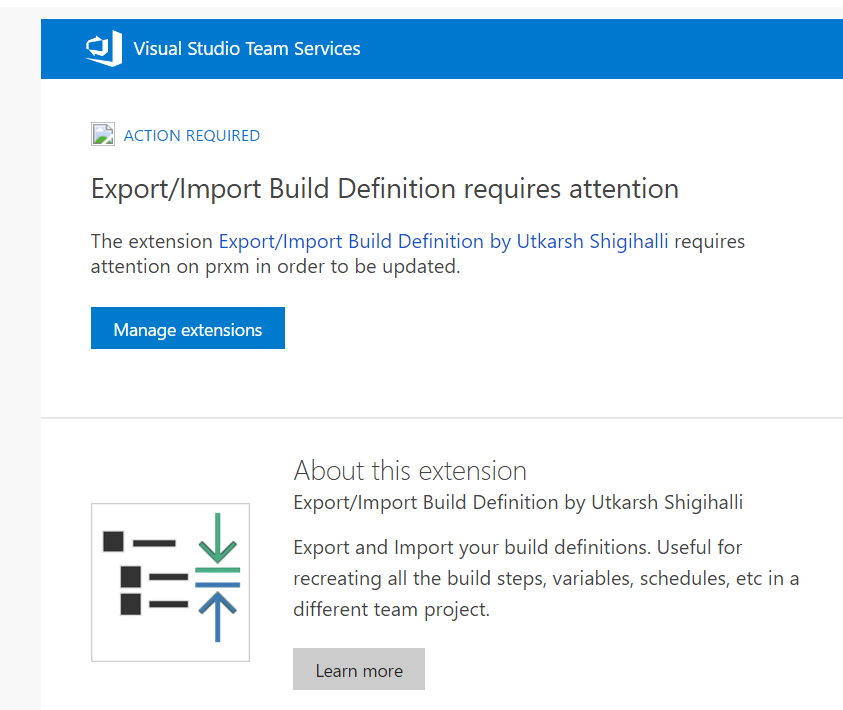
Task: Click the About this extension heading
Action: tap(410, 471)
